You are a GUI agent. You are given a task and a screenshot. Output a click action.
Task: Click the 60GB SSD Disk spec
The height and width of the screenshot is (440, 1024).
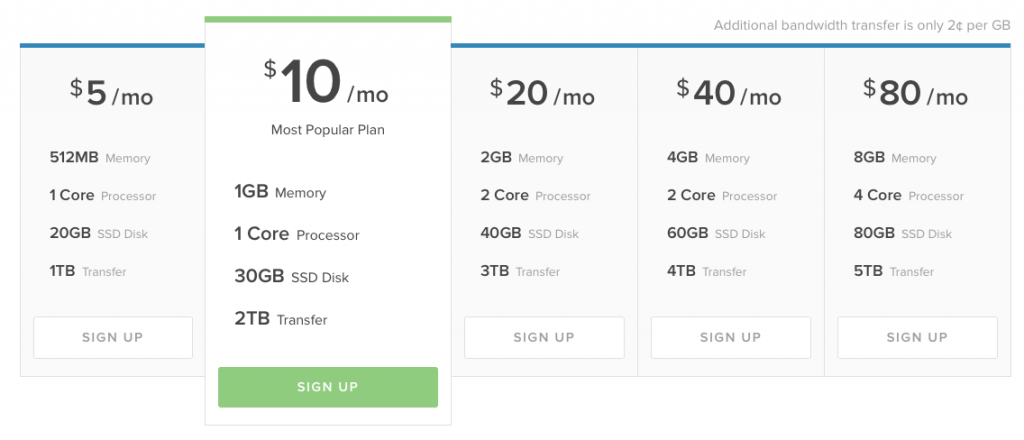(716, 234)
